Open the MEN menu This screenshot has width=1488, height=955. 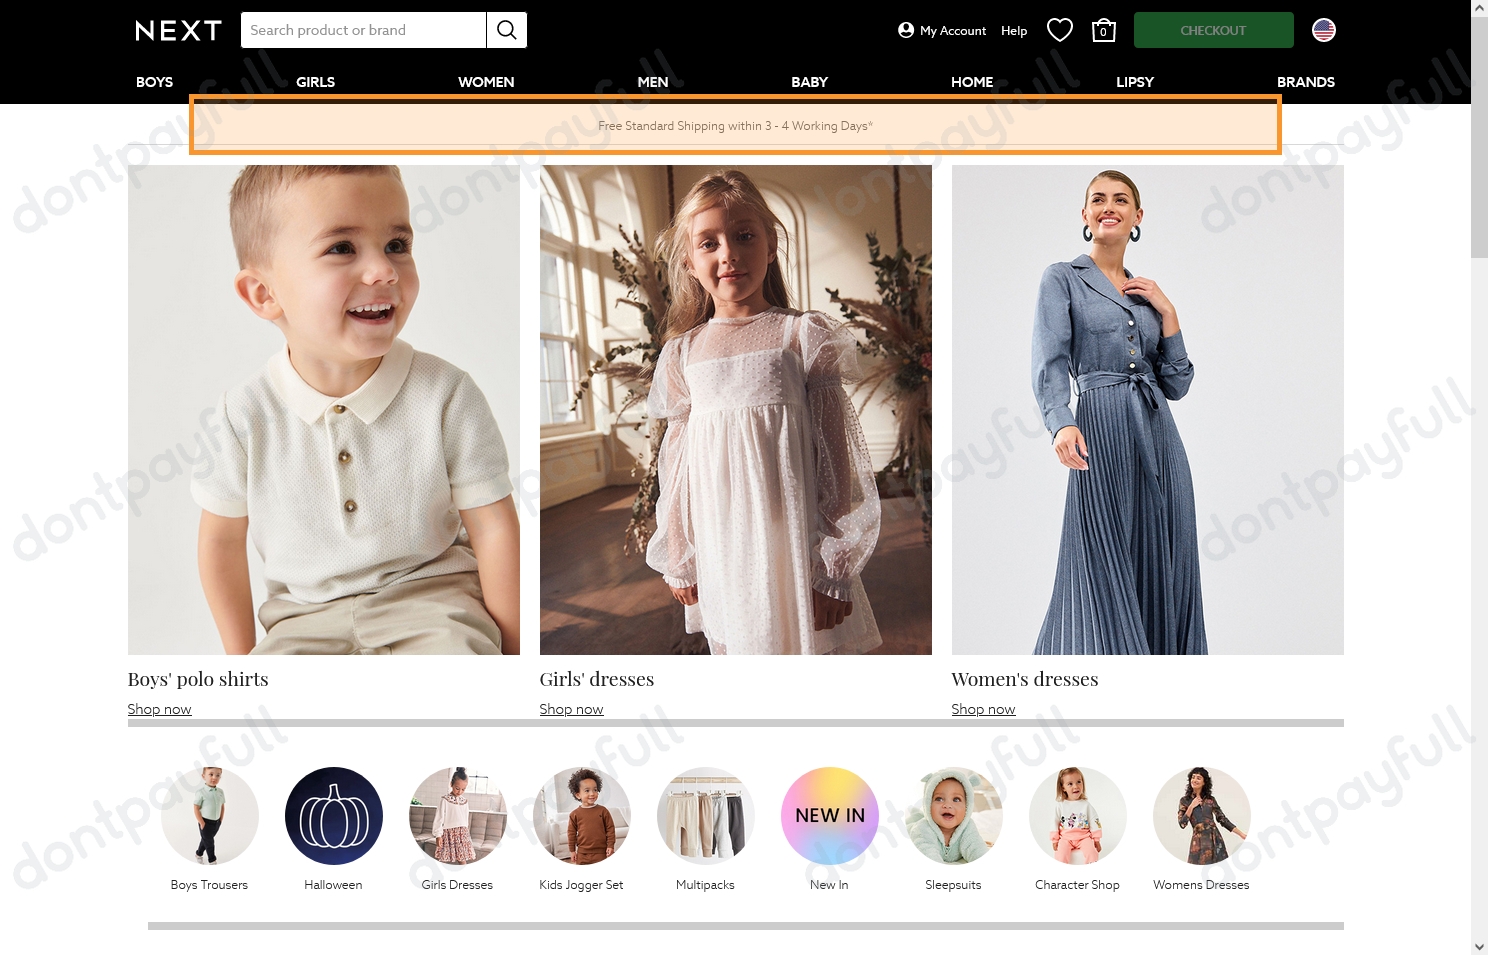point(653,82)
